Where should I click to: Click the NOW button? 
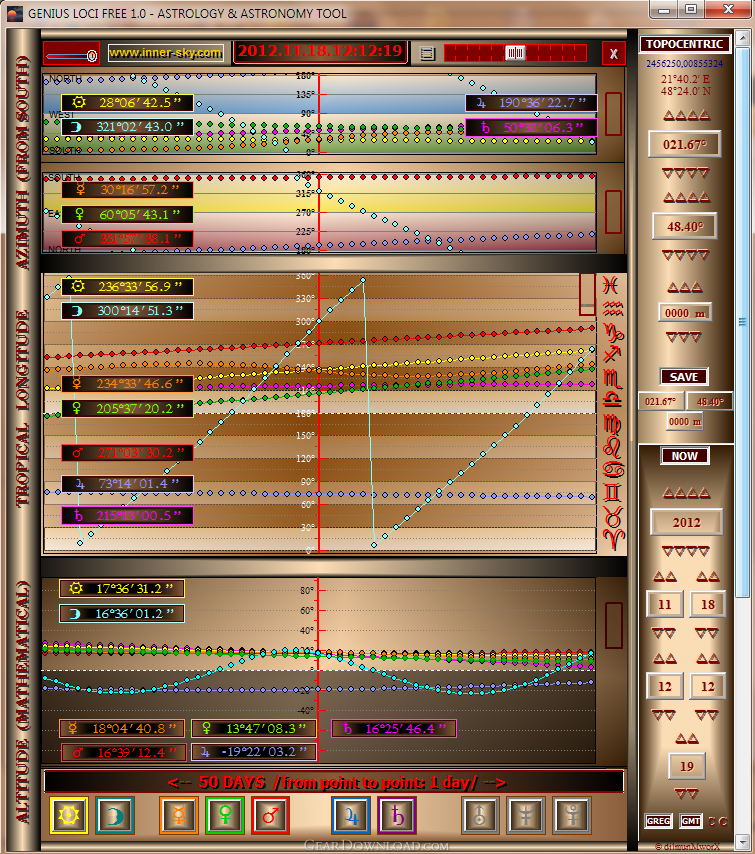(x=685, y=456)
